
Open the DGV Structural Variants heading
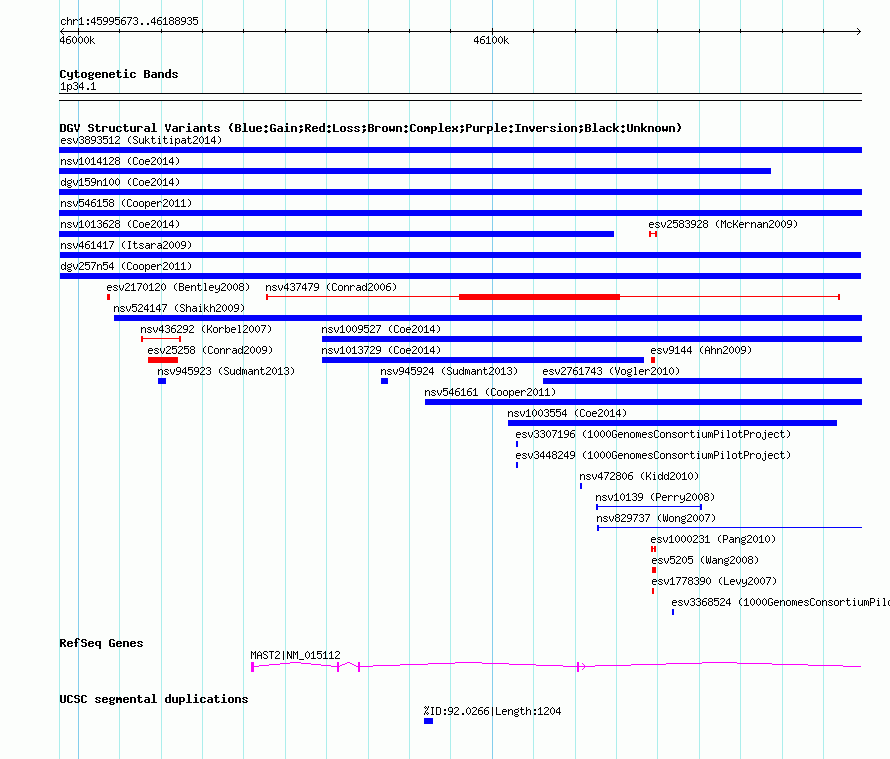371,128
